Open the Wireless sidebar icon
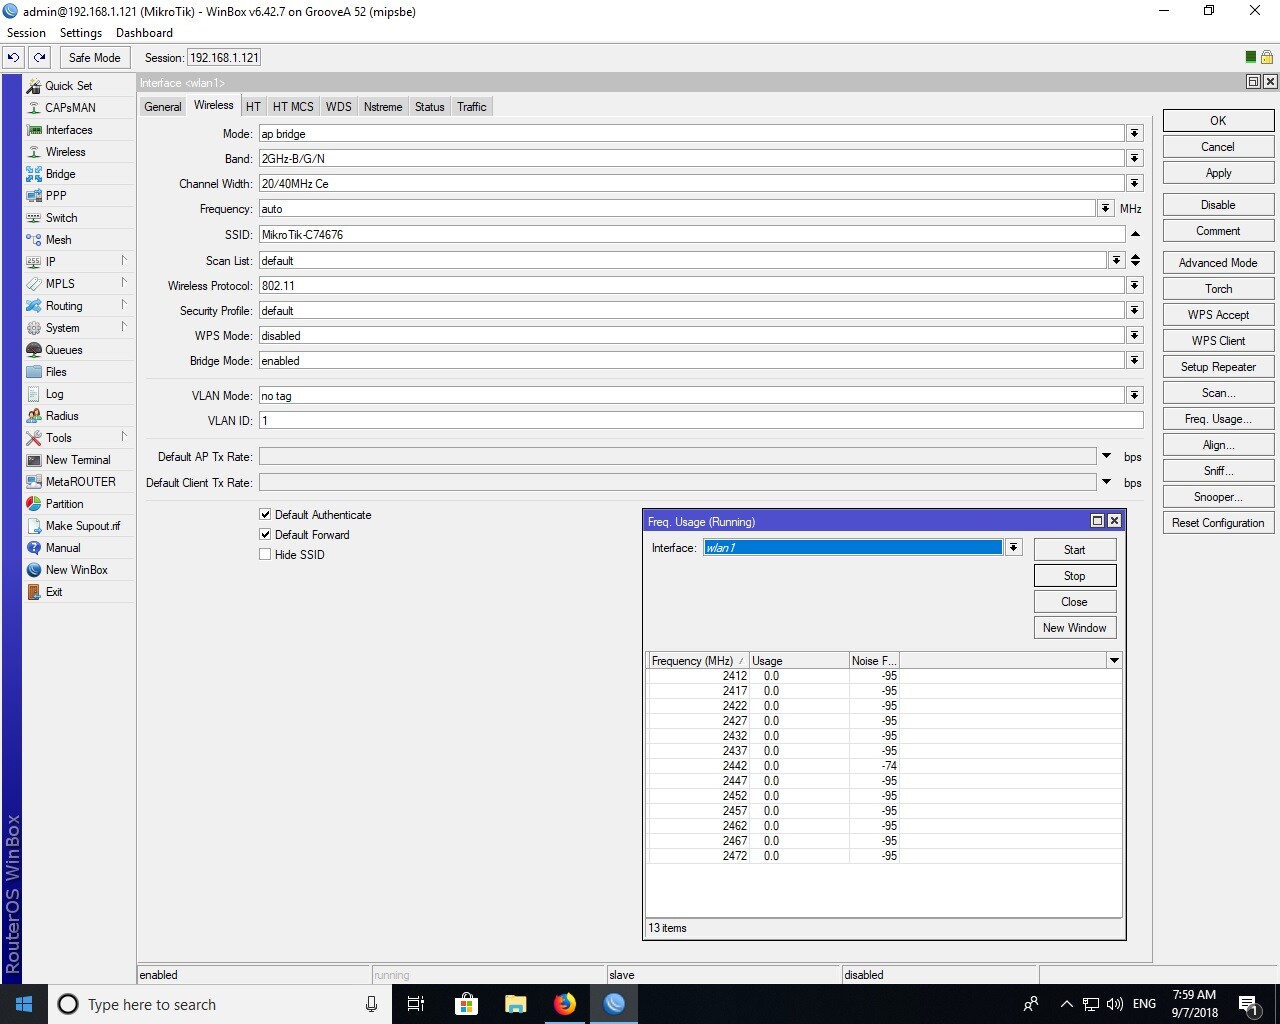The image size is (1280, 1024). pyautogui.click(x=34, y=152)
